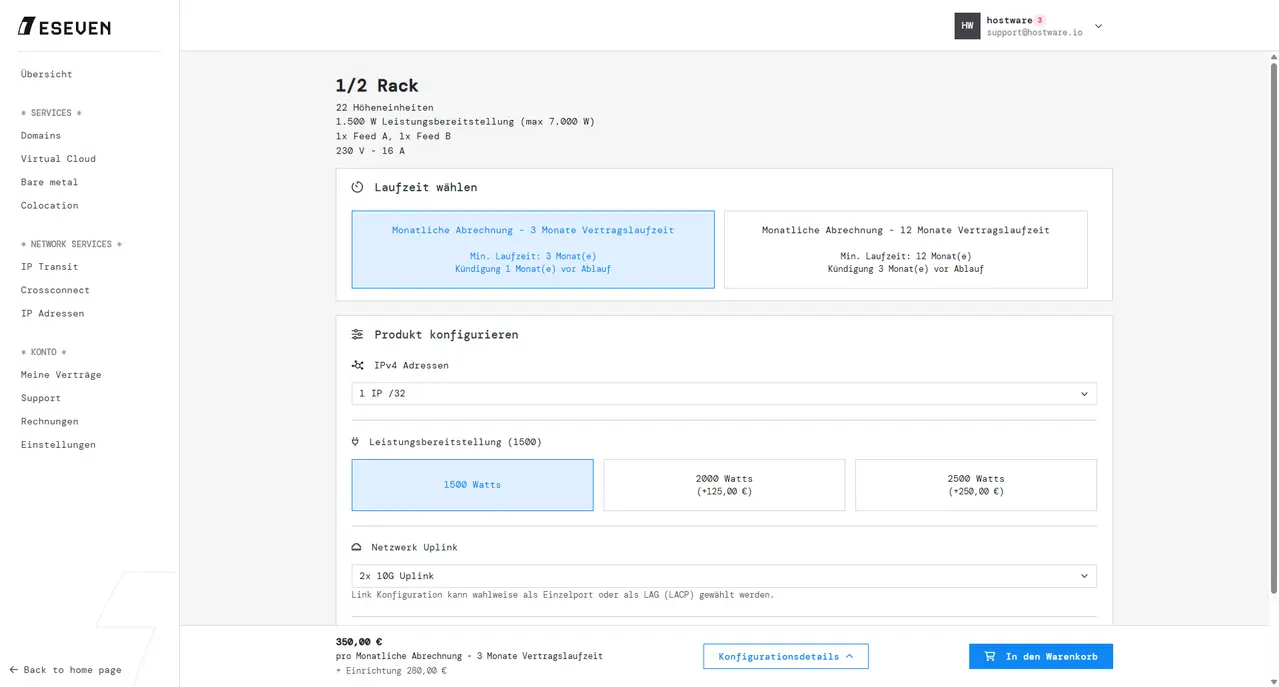This screenshot has height=687, width=1279.
Task: Click the pro Monatliche Abrechnung footer text
Action: tap(469, 656)
